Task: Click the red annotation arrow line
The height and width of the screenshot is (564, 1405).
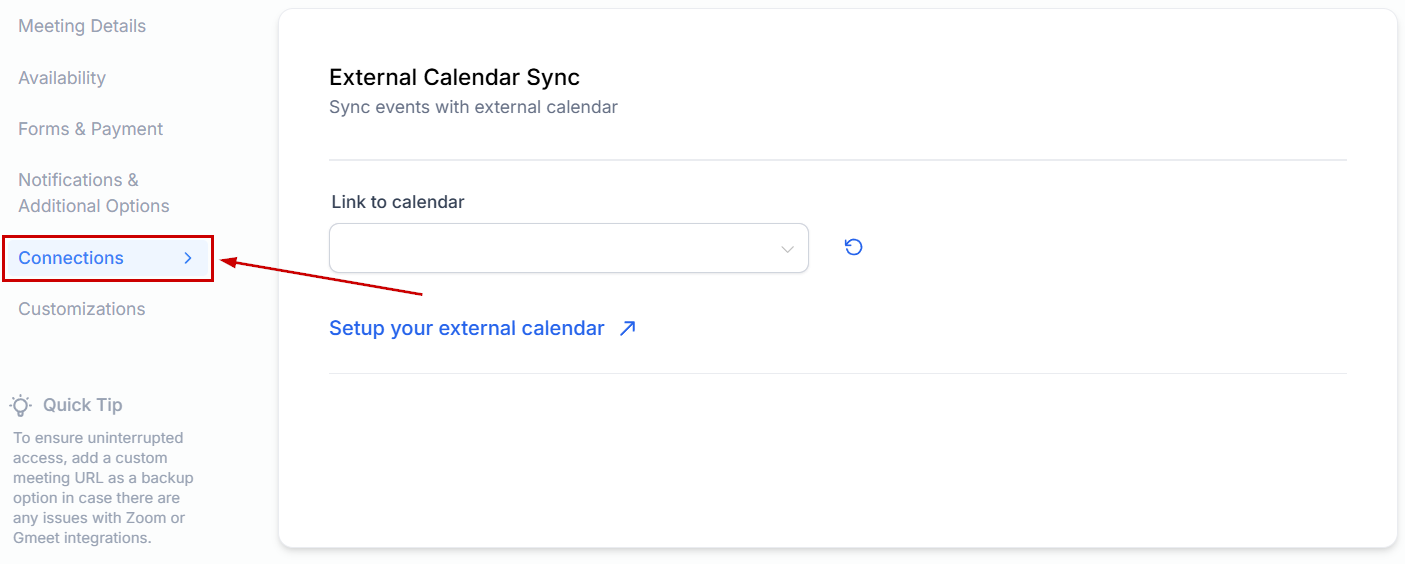Action: [x=330, y=279]
